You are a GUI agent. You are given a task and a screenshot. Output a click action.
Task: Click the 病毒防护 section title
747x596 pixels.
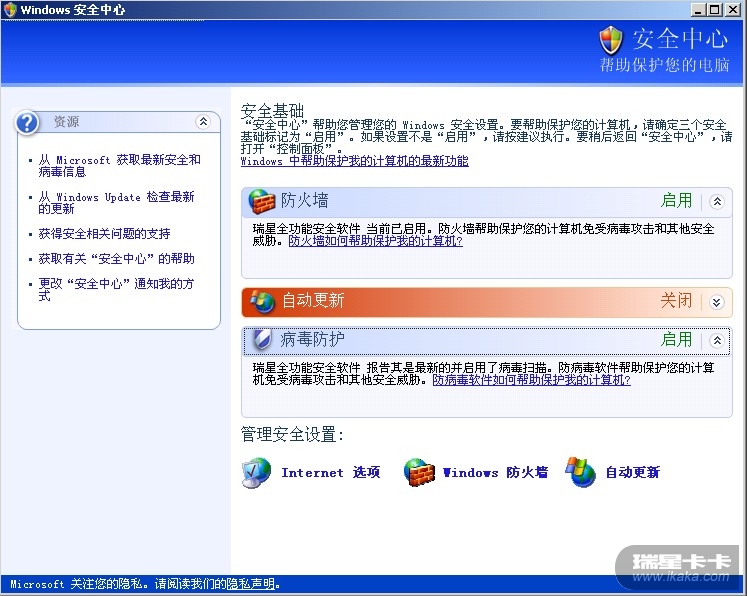click(x=312, y=339)
